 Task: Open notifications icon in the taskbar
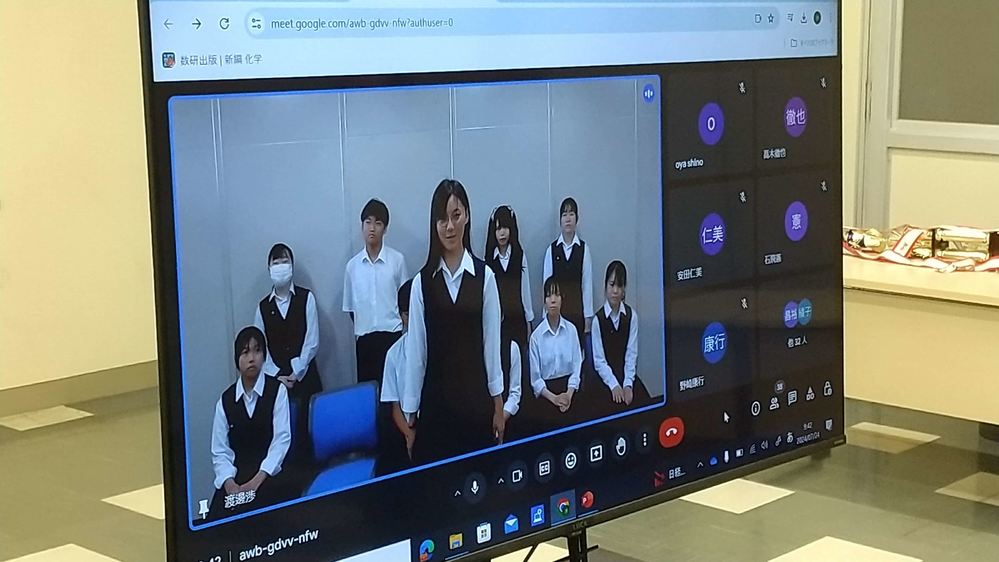click(829, 424)
